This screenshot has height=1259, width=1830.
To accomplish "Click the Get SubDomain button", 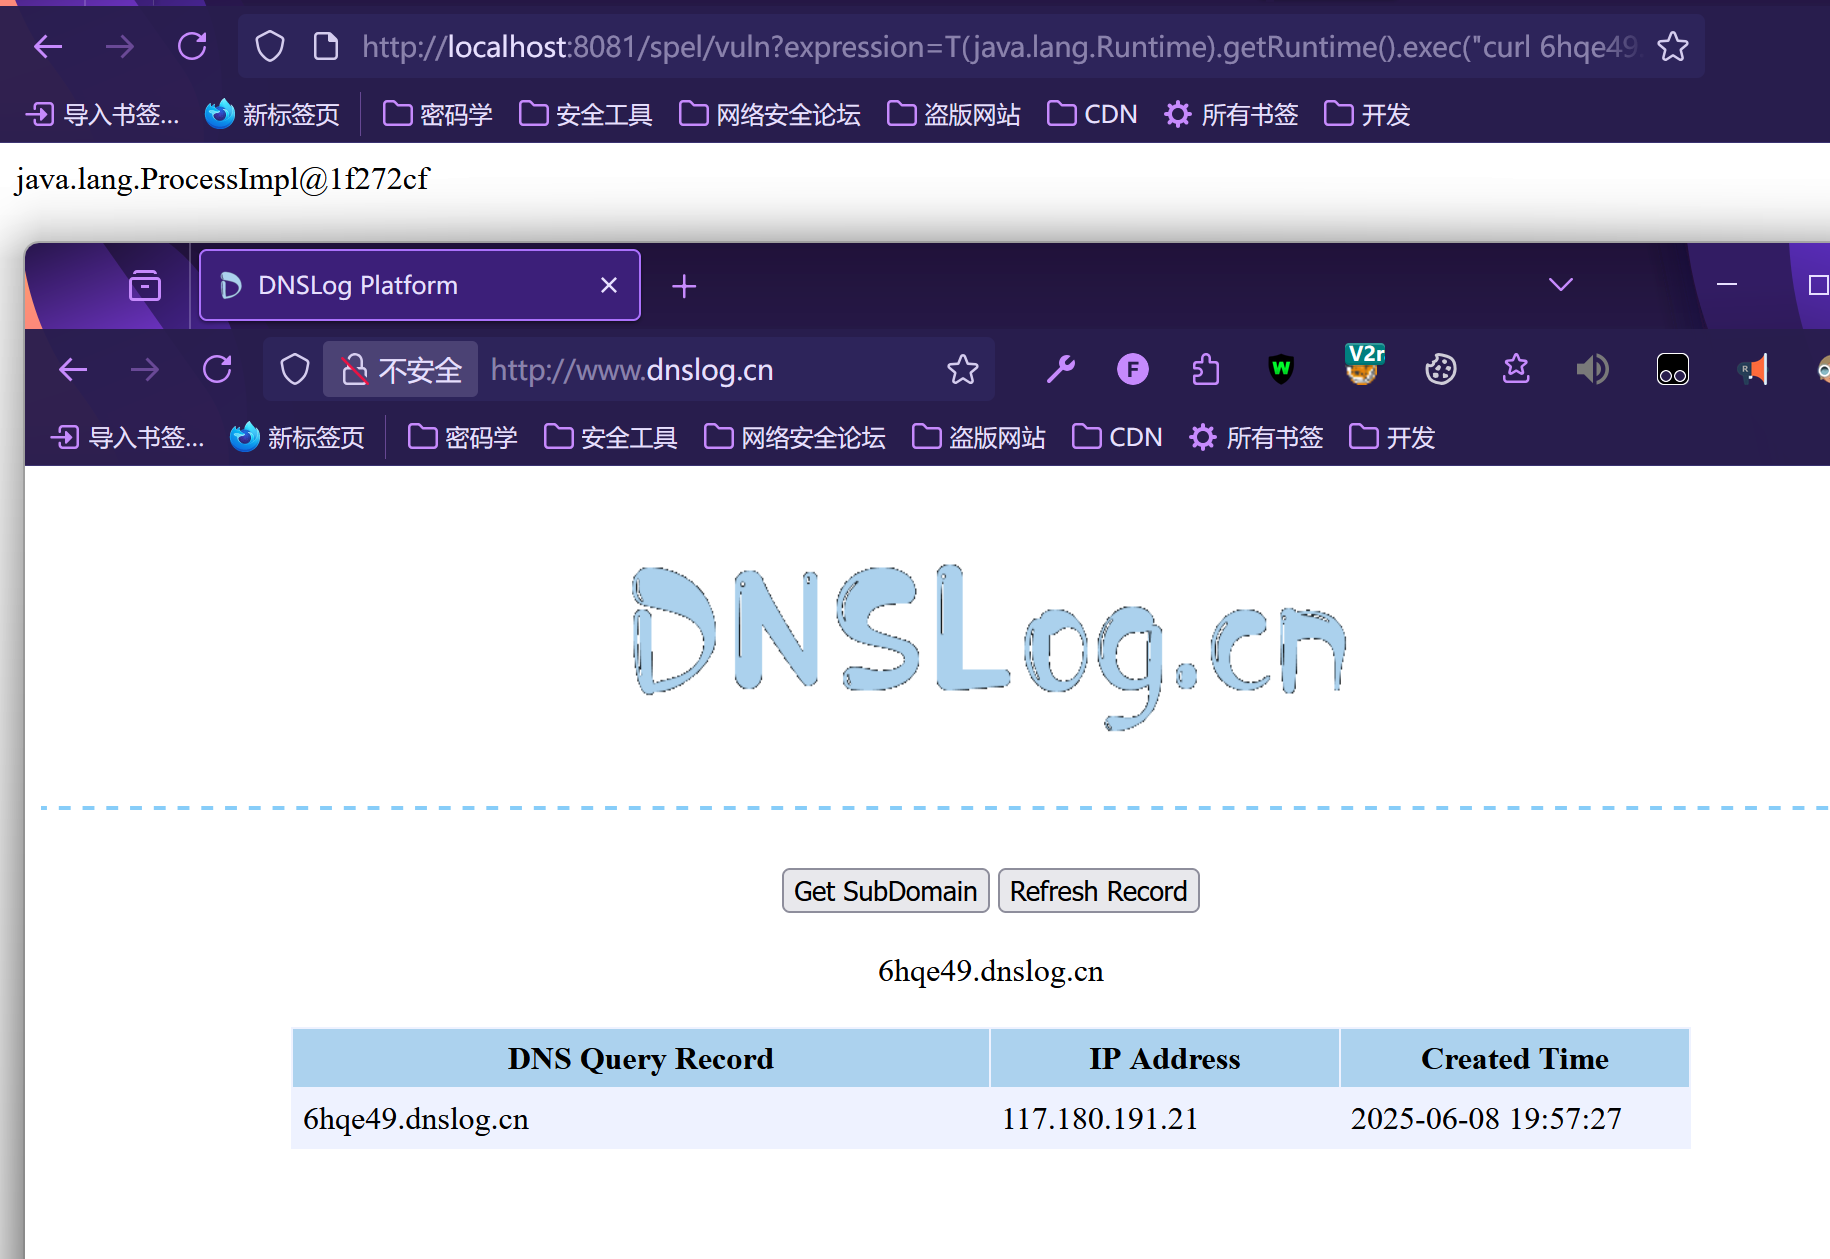I will tap(885, 891).
